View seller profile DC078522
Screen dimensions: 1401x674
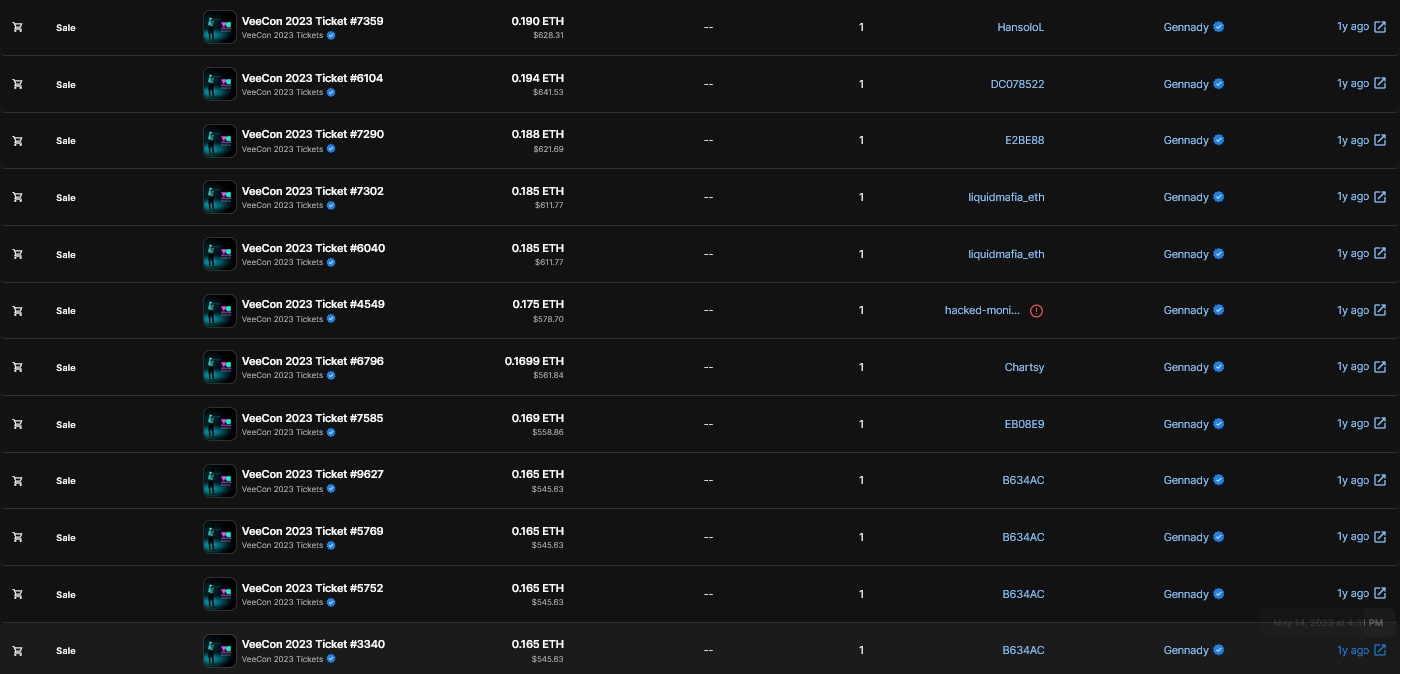click(1017, 84)
